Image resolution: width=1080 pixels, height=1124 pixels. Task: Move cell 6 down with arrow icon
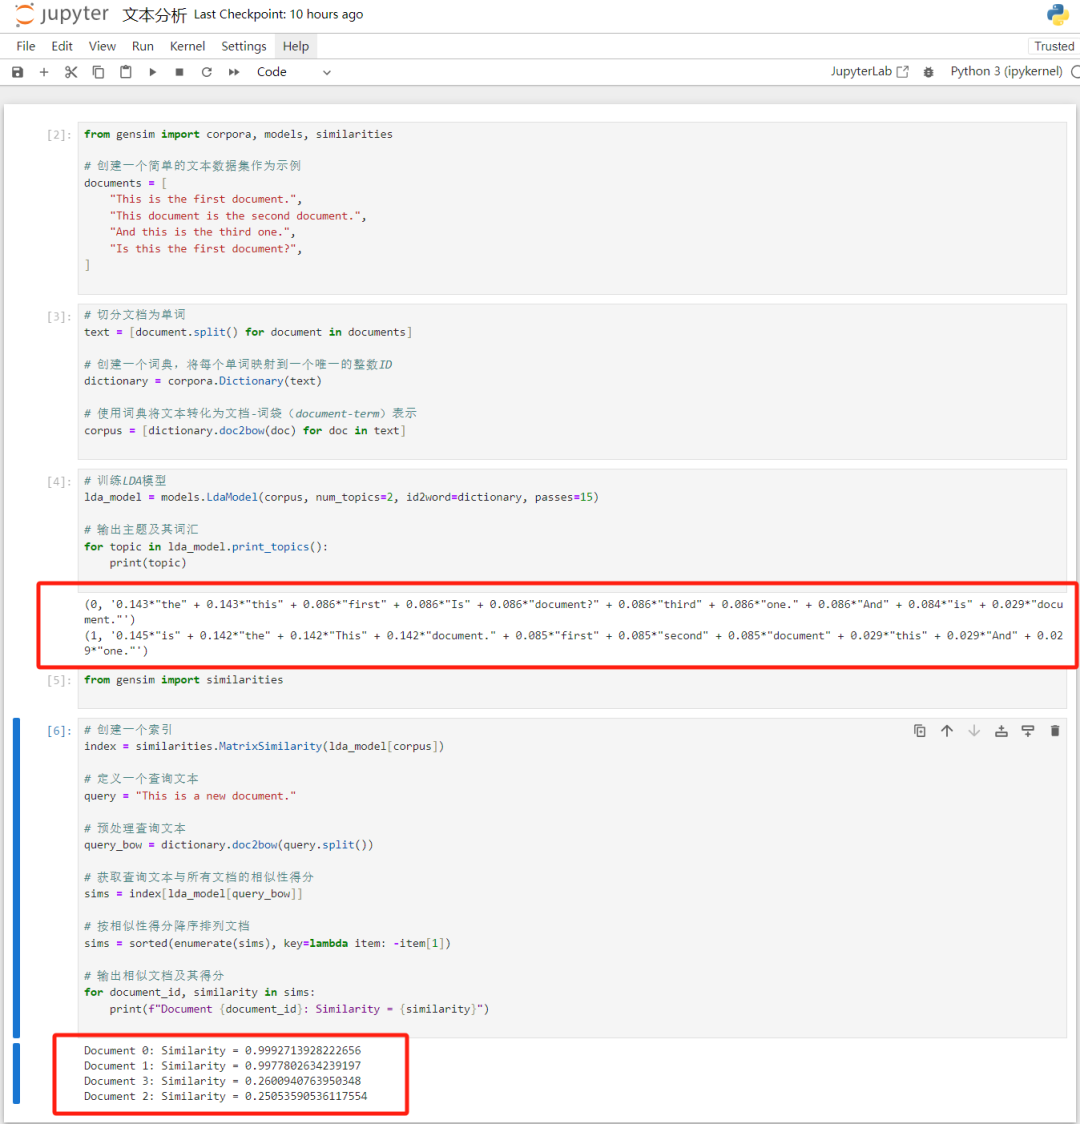pyautogui.click(x=974, y=731)
